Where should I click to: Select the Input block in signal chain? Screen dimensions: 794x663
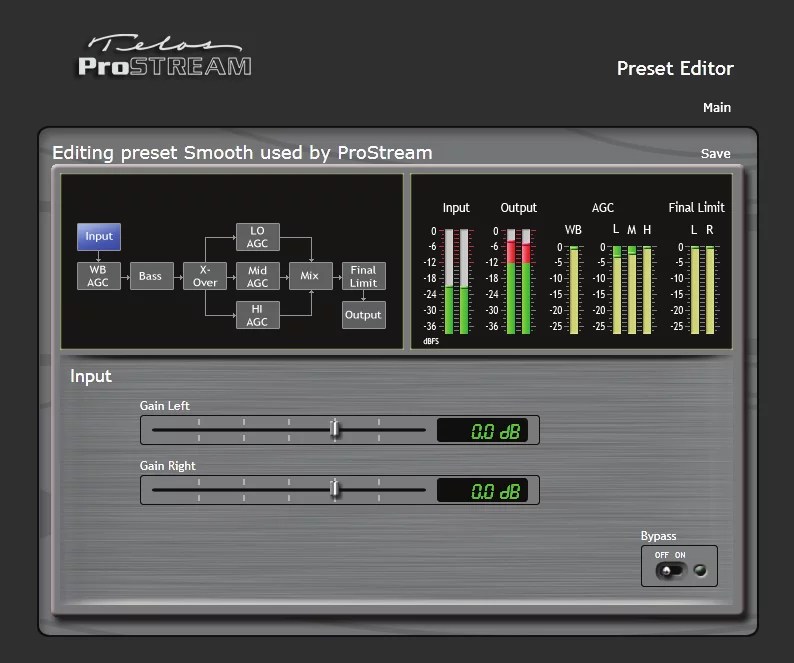click(x=99, y=237)
